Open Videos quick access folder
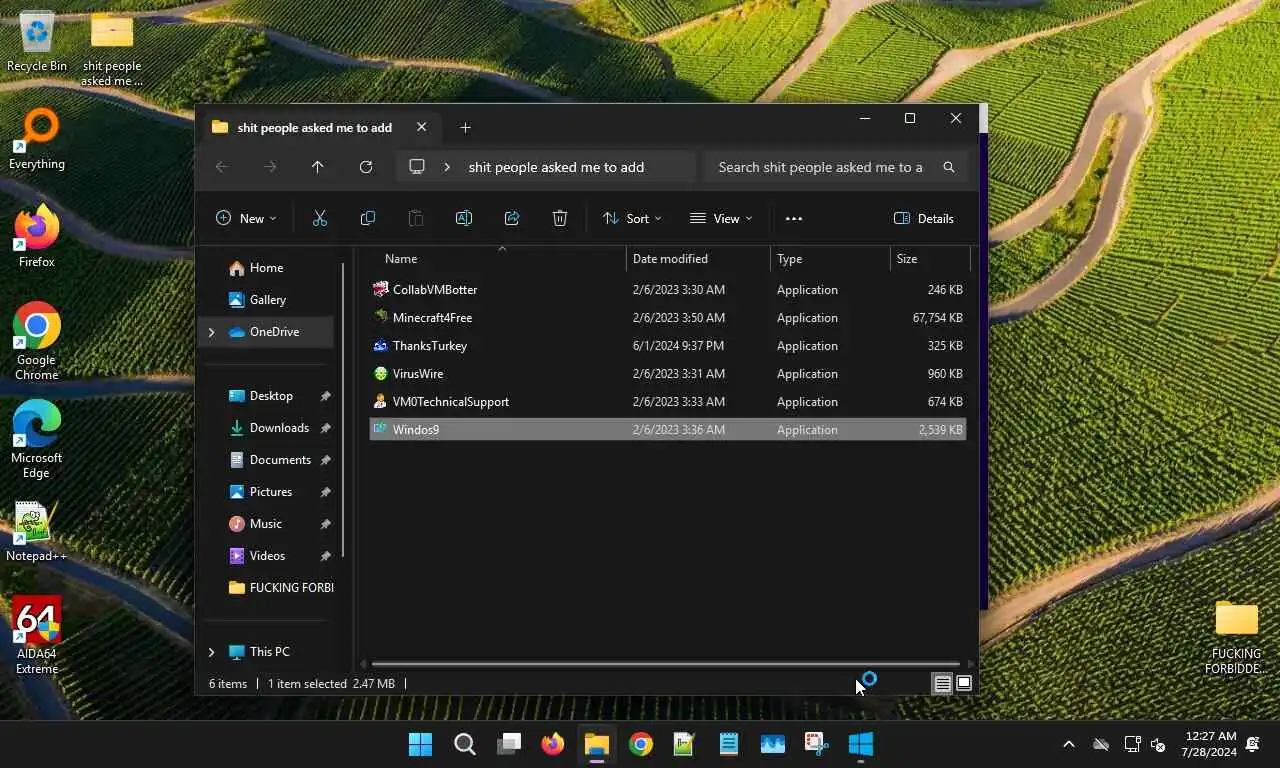The image size is (1280, 768). [x=267, y=556]
